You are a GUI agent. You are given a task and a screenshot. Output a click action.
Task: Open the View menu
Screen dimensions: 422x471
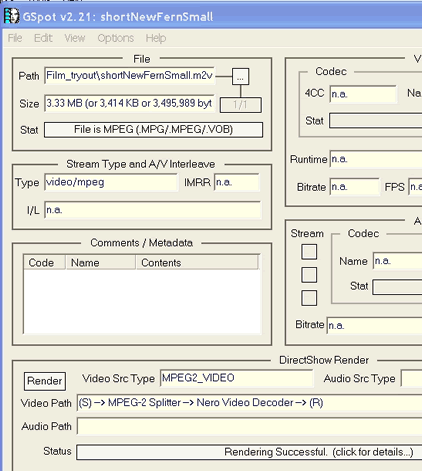pyautogui.click(x=75, y=38)
